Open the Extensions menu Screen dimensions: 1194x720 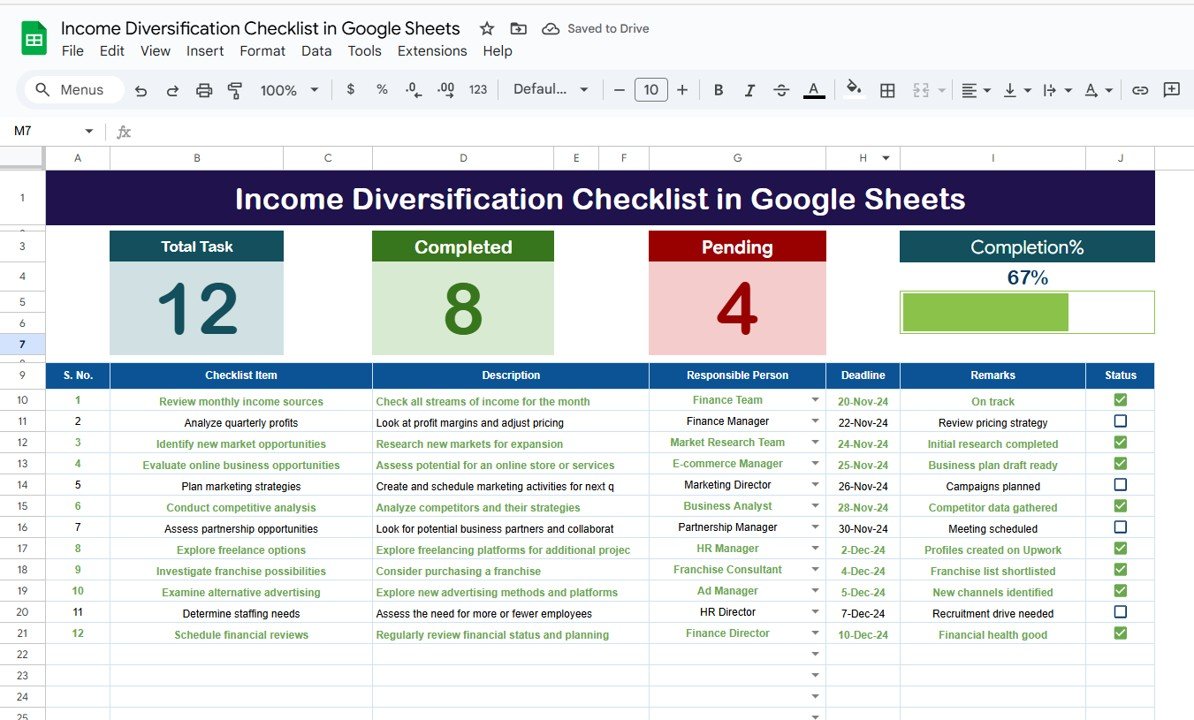point(432,51)
